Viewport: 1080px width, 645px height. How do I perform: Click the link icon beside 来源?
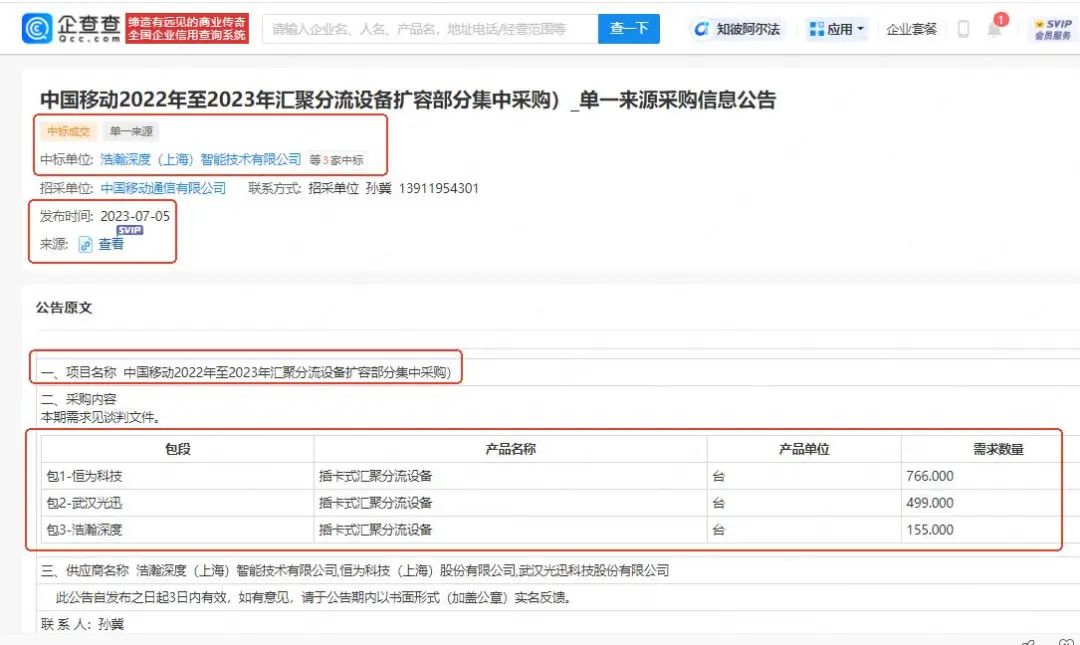(86, 243)
